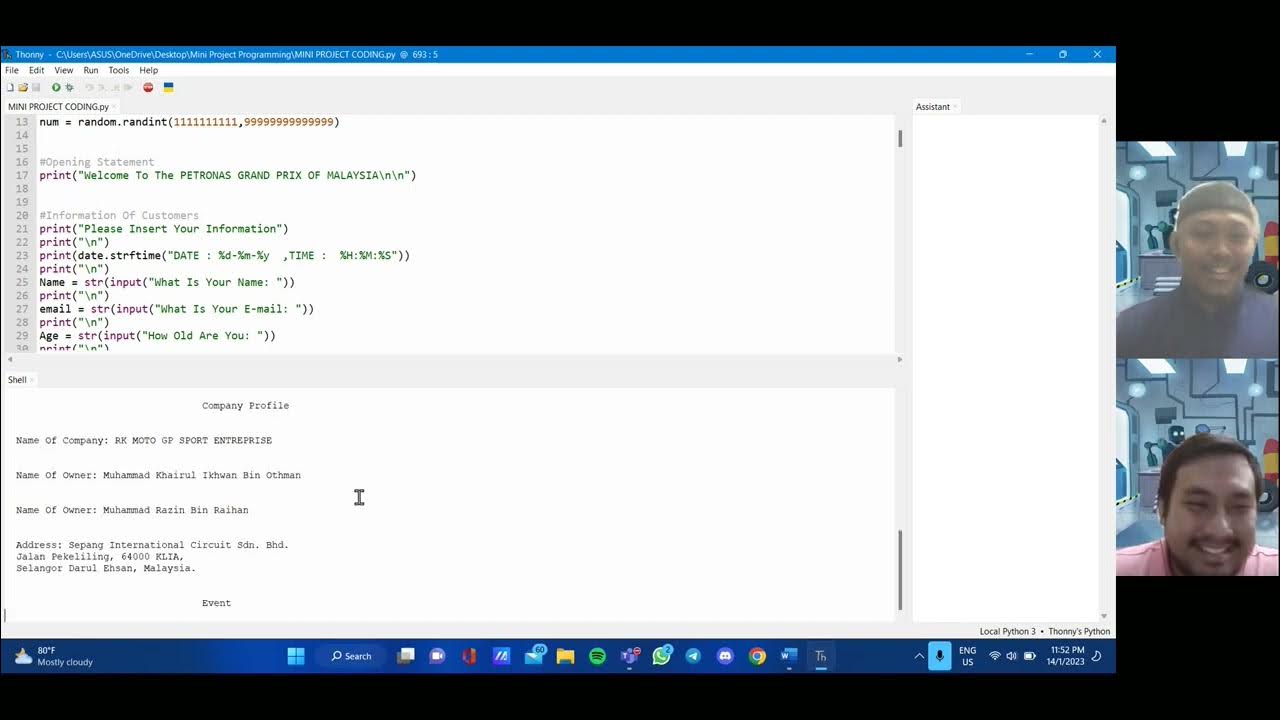Close the Shell panel tab
Screen dimensions: 1280x720
point(32,380)
